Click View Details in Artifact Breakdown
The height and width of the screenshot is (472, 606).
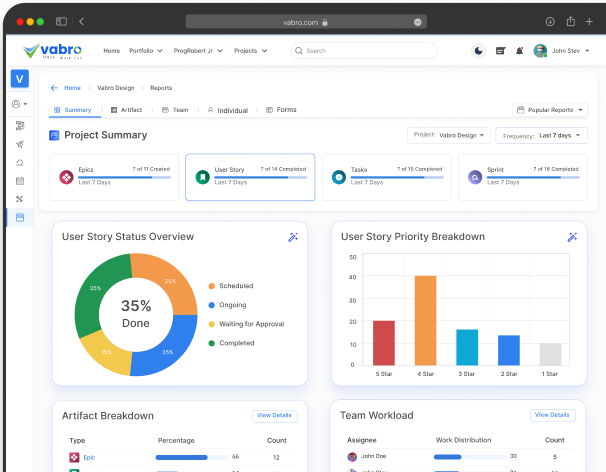tap(274, 415)
